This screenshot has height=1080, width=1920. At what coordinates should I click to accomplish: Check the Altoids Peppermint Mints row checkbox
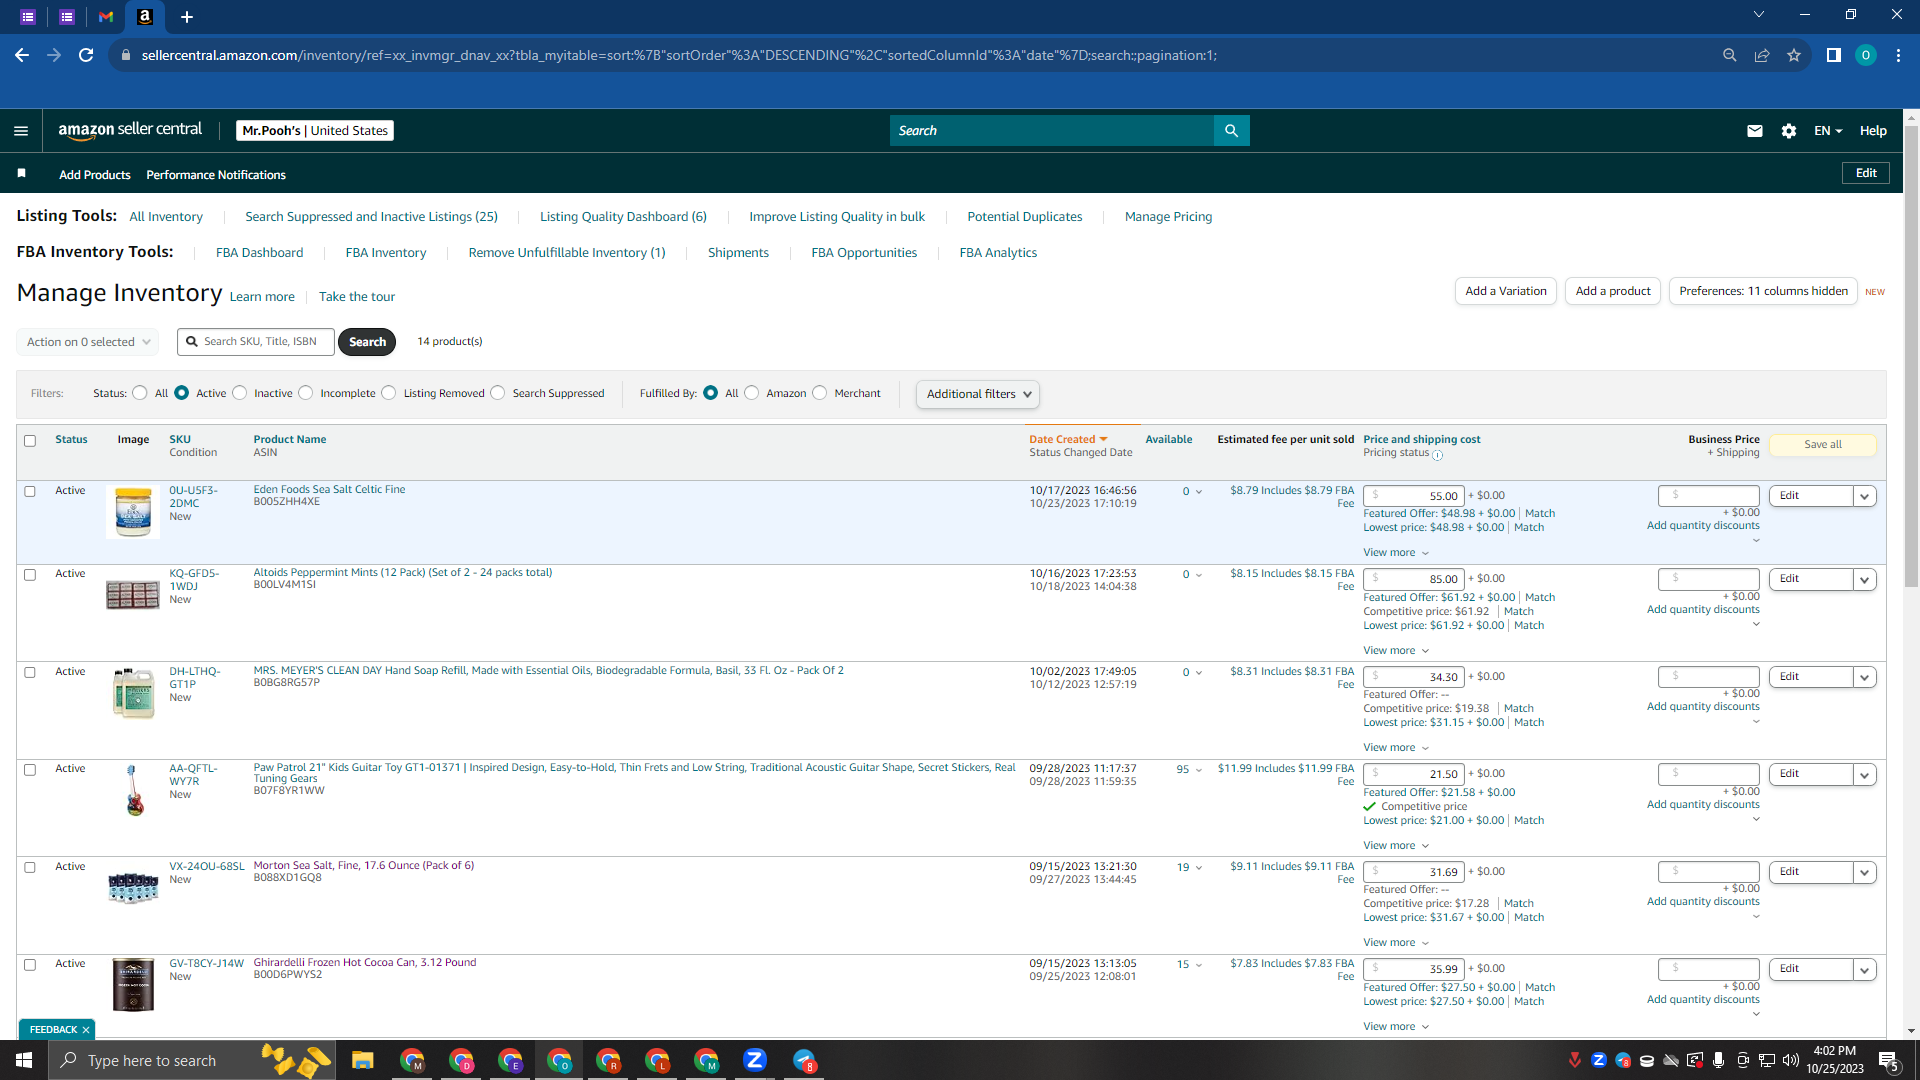click(x=30, y=575)
